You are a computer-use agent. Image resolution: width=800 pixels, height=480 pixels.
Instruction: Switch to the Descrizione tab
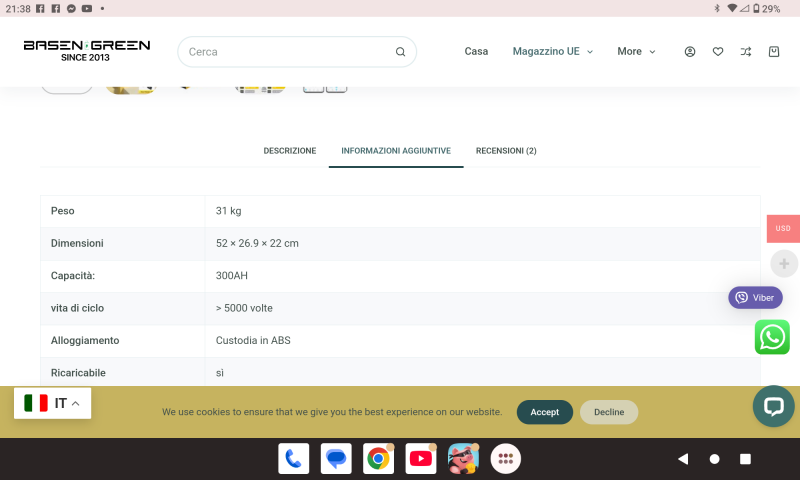[x=289, y=151]
